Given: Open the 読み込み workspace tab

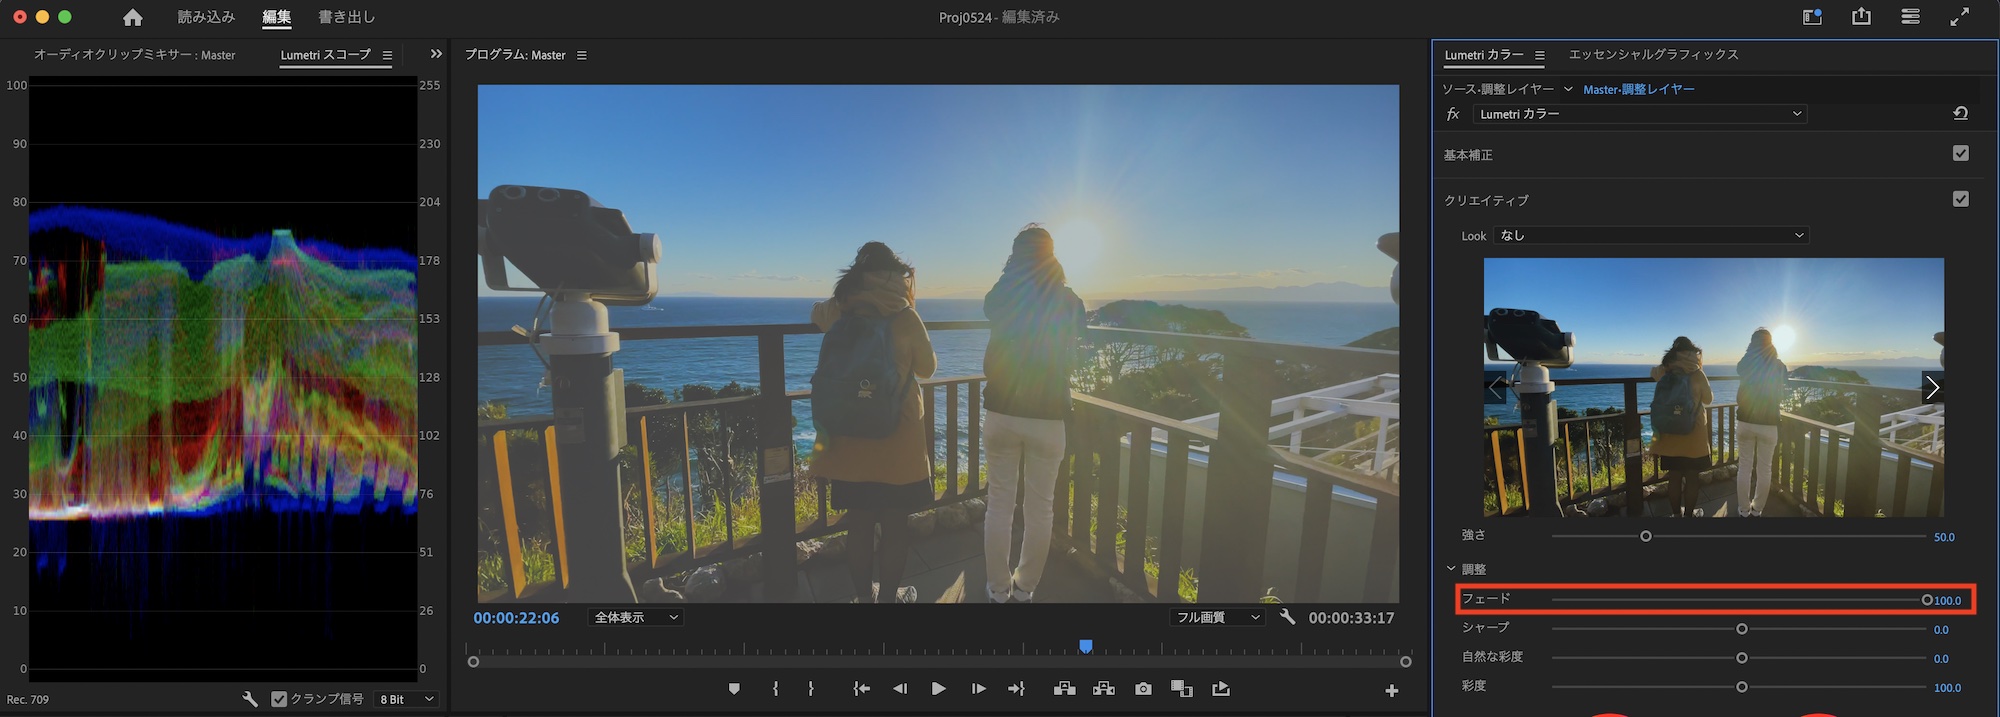Looking at the screenshot, I should (x=206, y=17).
